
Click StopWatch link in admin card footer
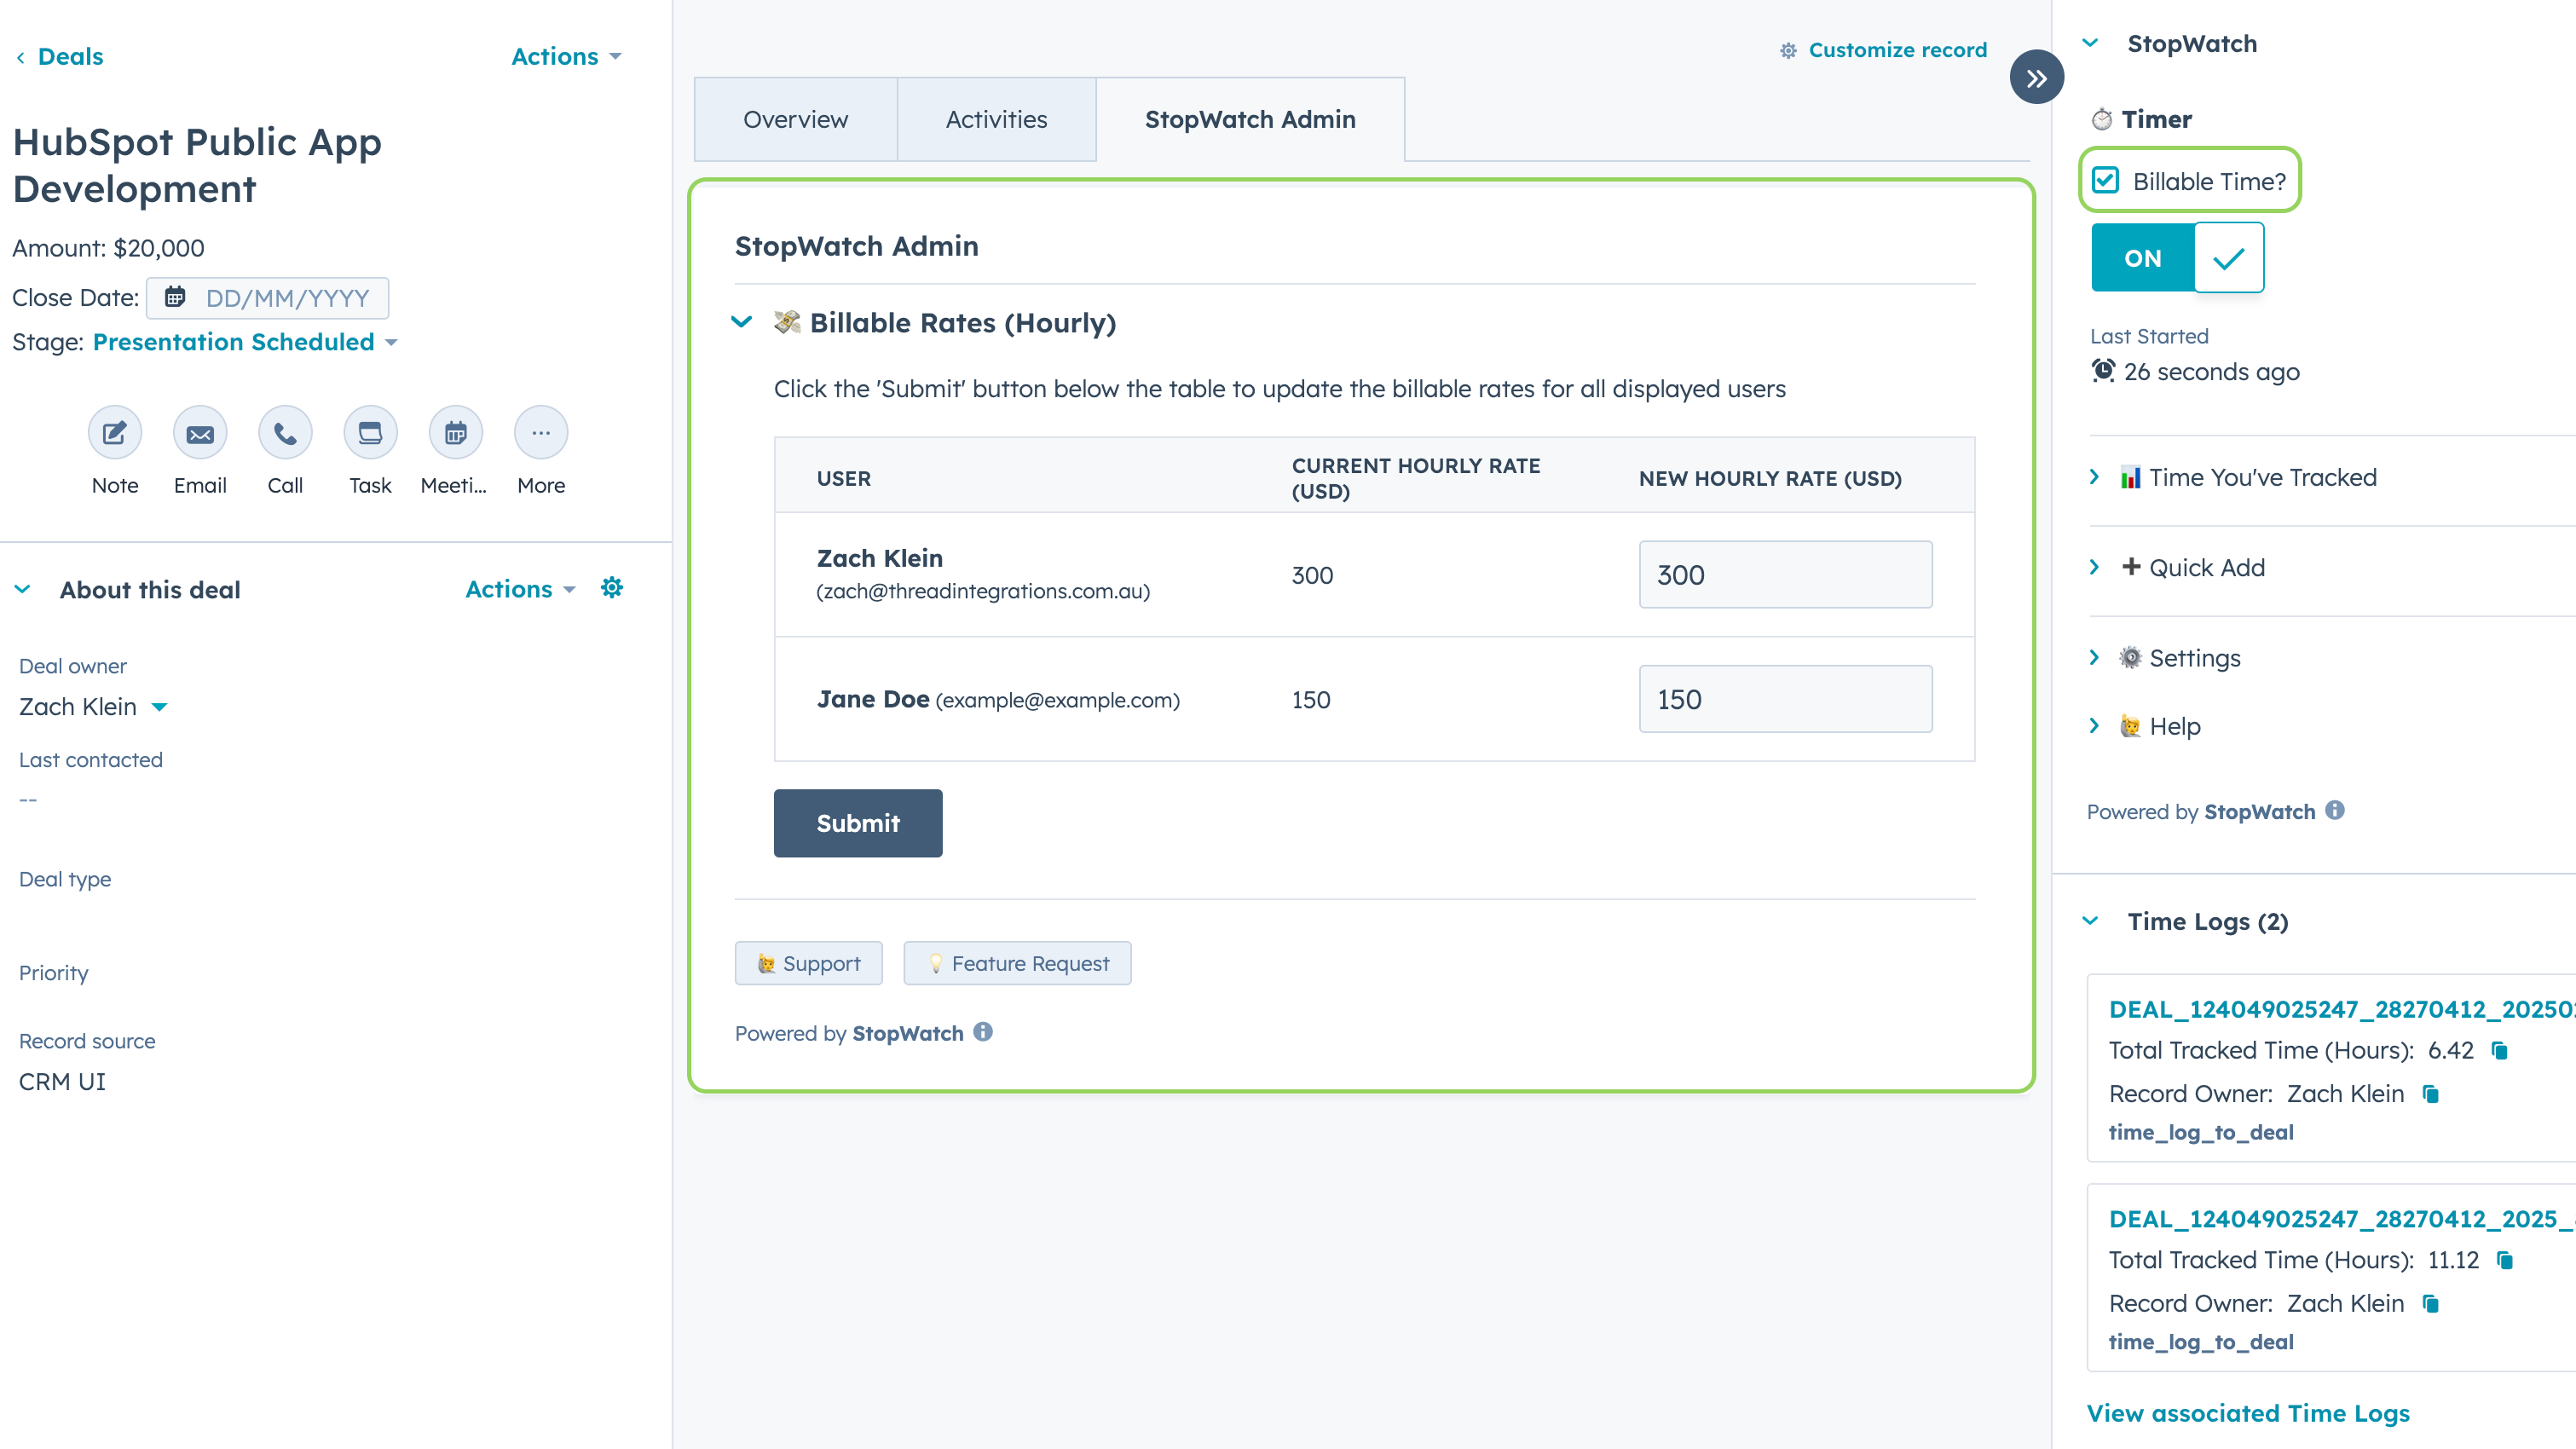click(908, 1033)
